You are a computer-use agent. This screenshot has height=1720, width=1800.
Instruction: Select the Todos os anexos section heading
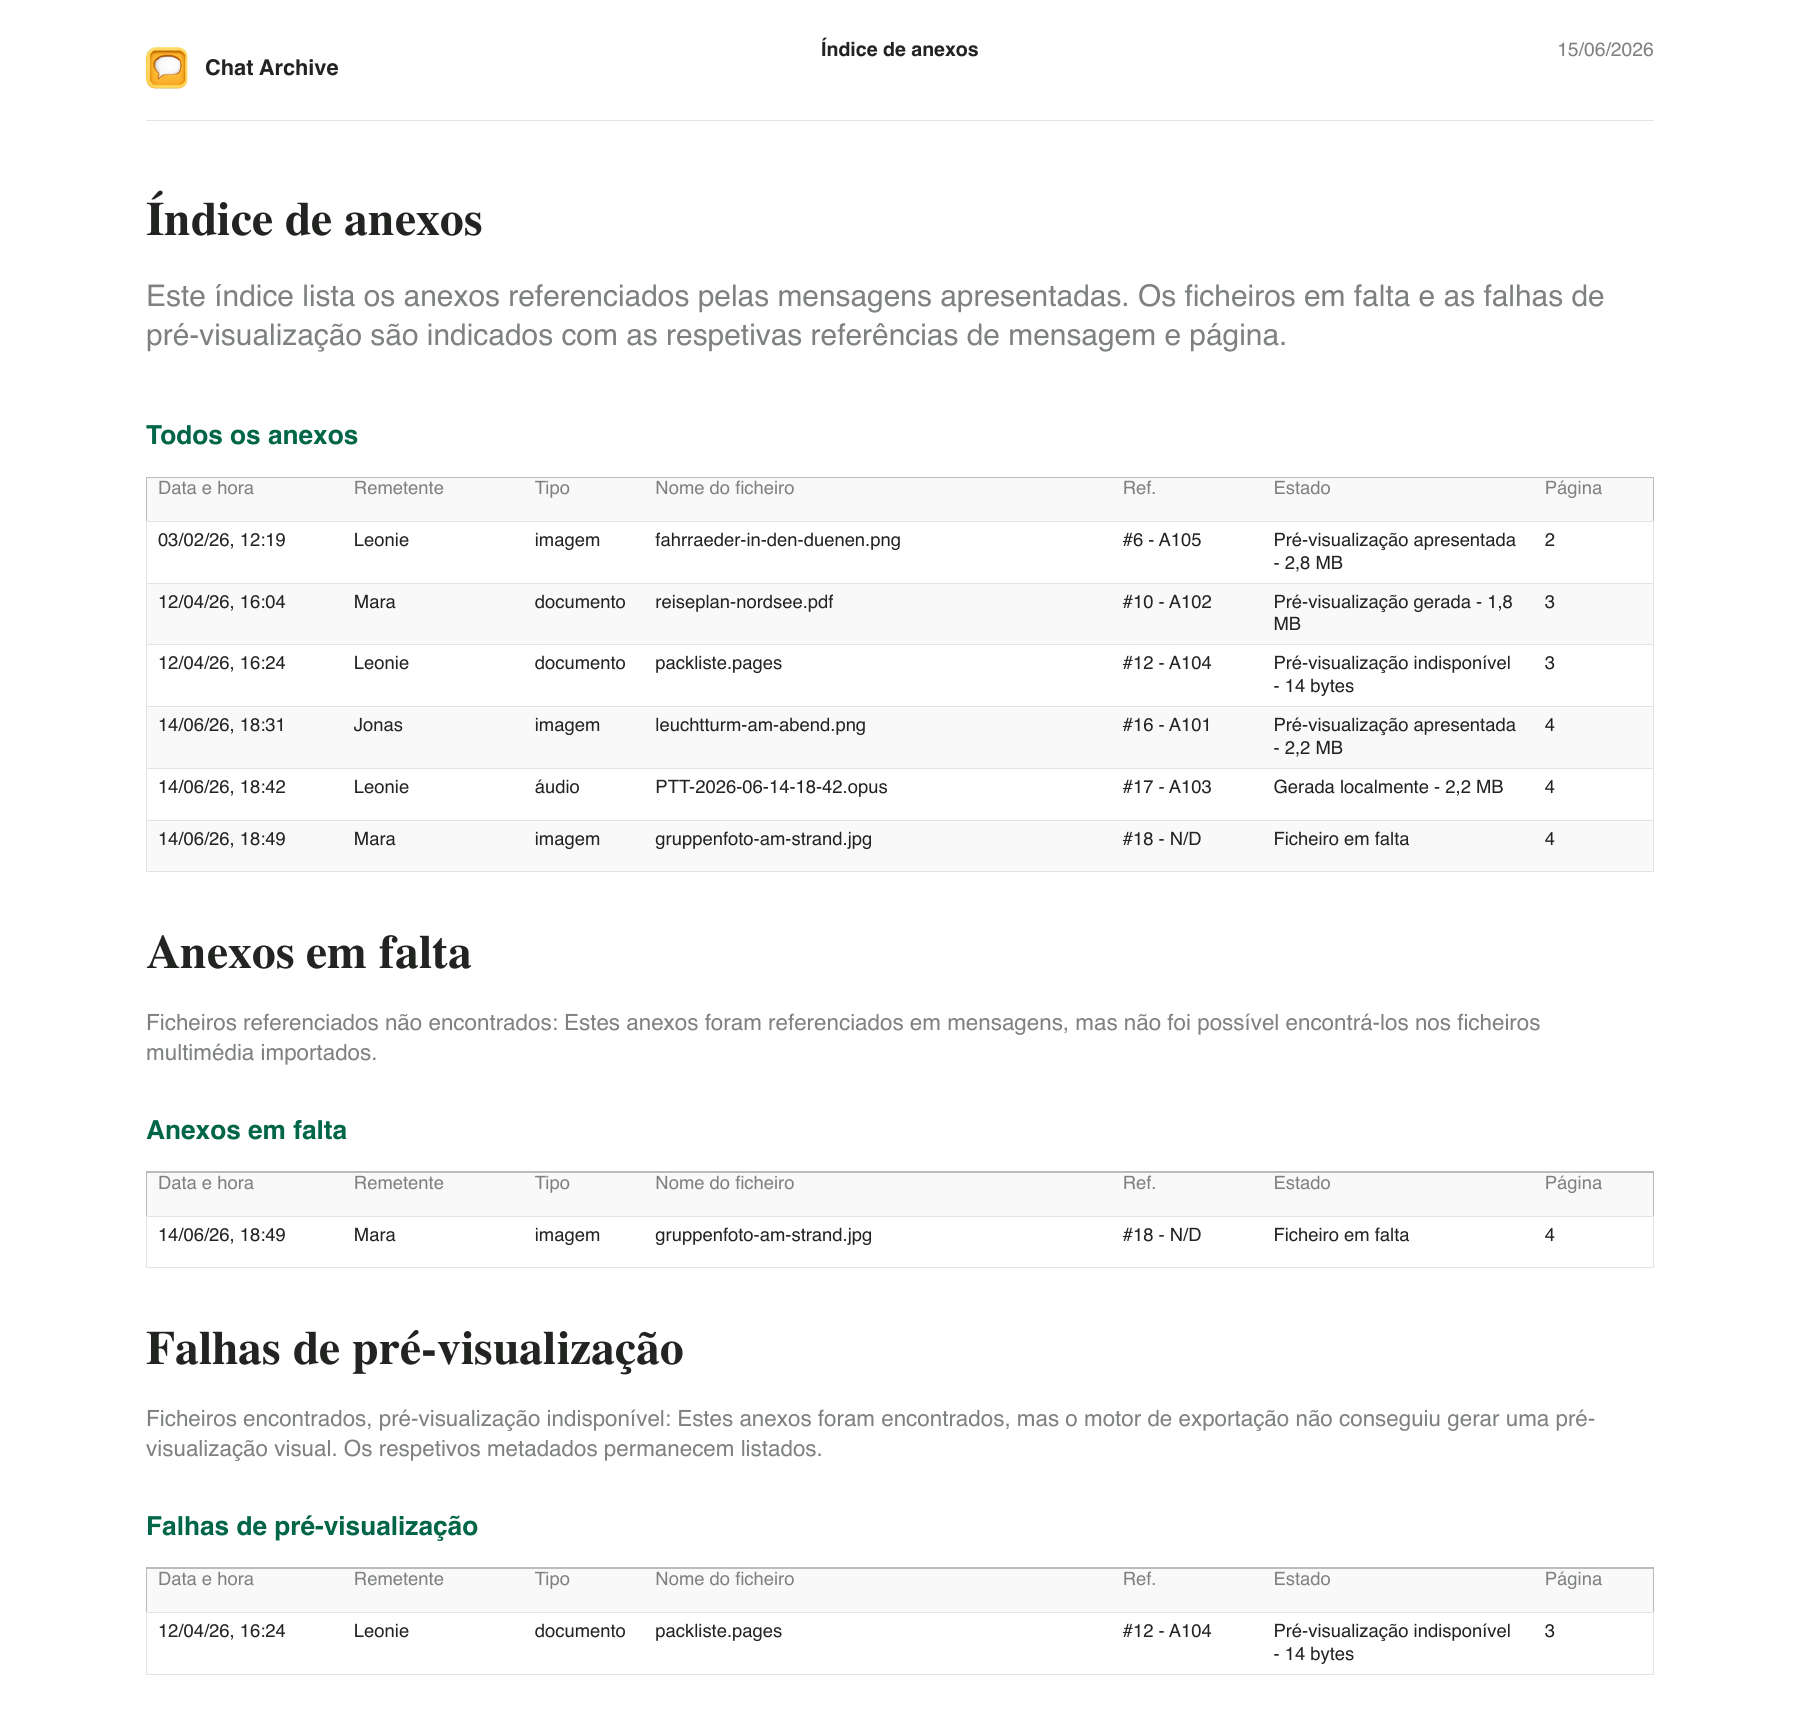coord(252,435)
